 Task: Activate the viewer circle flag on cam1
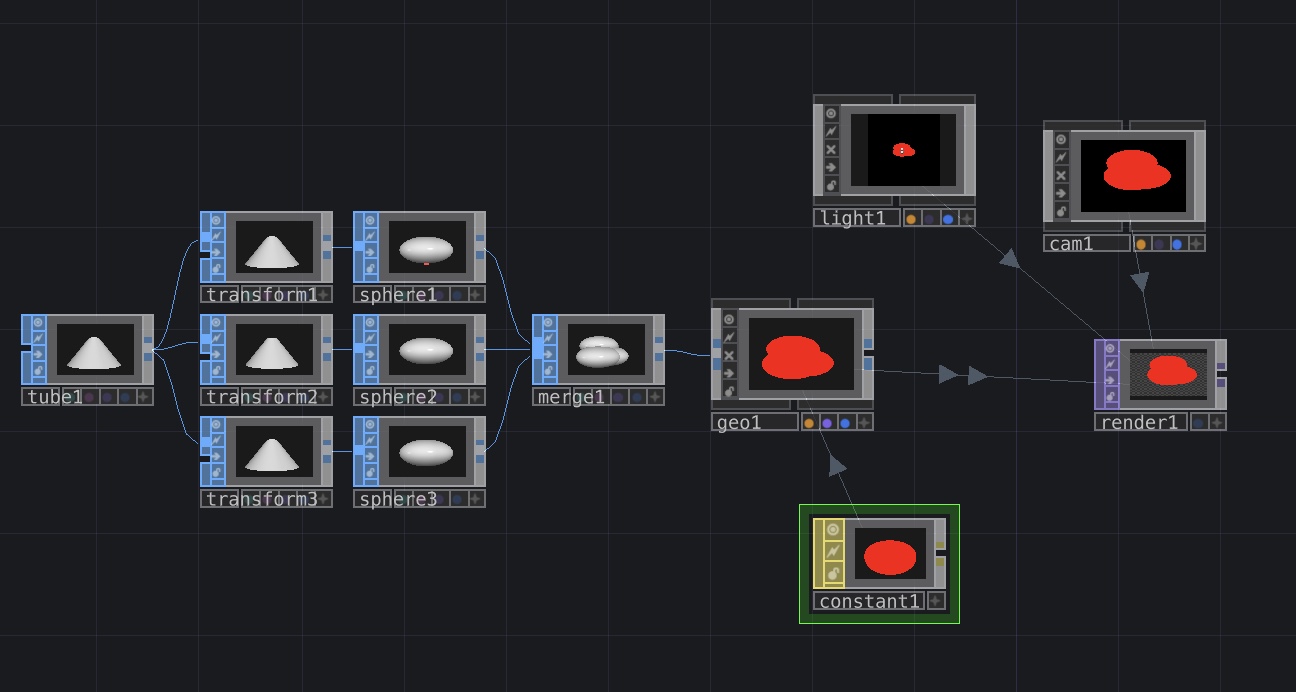coord(1061,140)
